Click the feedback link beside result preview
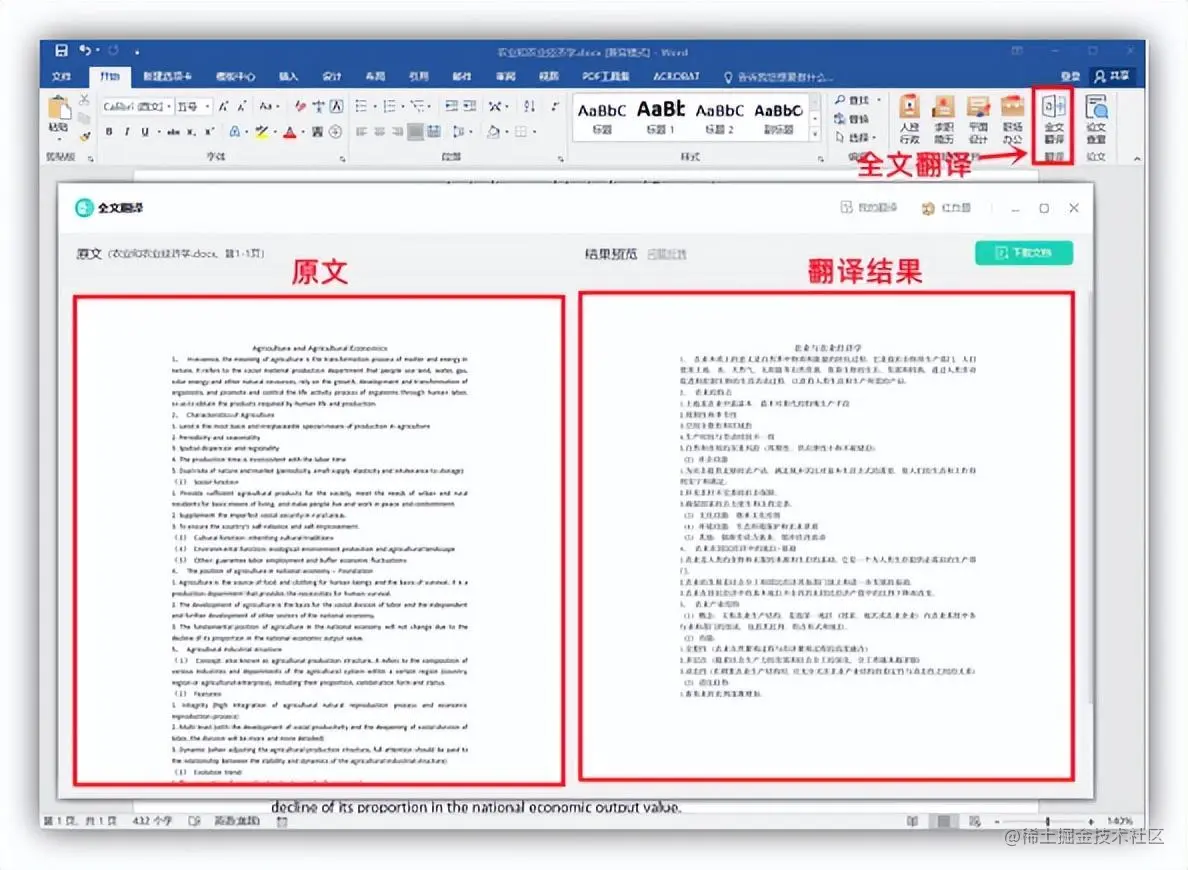This screenshot has width=1188, height=870. pyautogui.click(x=667, y=254)
